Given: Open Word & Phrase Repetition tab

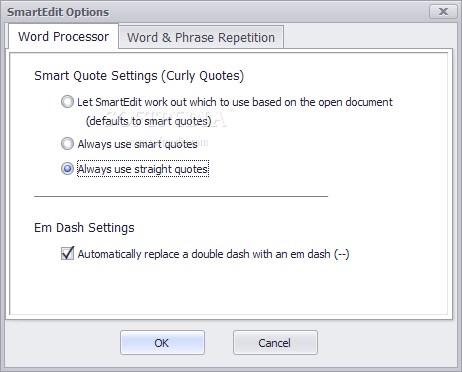Looking at the screenshot, I should click(x=201, y=37).
